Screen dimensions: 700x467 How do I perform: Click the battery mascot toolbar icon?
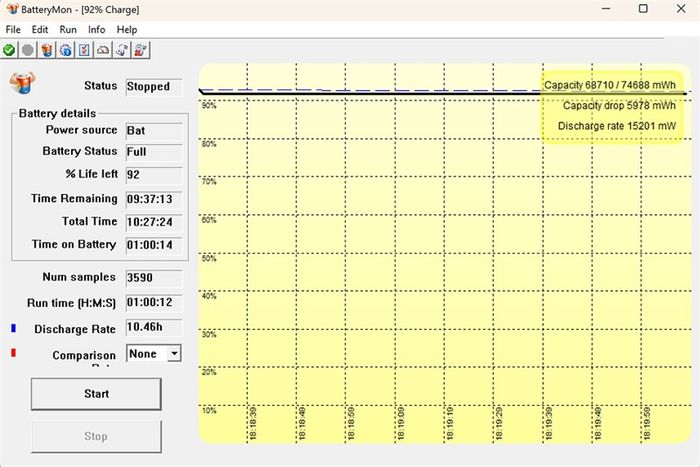point(46,50)
